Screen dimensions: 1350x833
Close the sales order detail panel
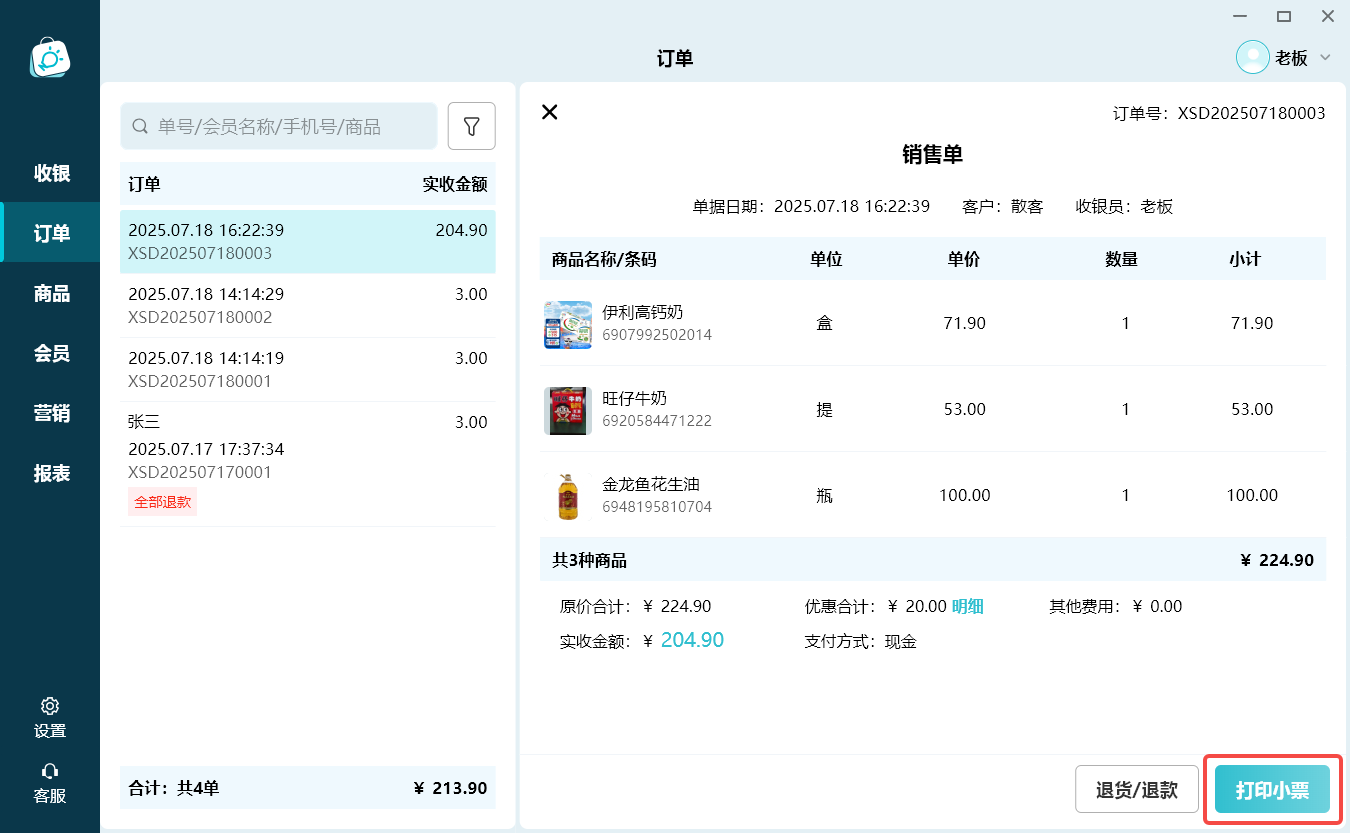click(549, 112)
